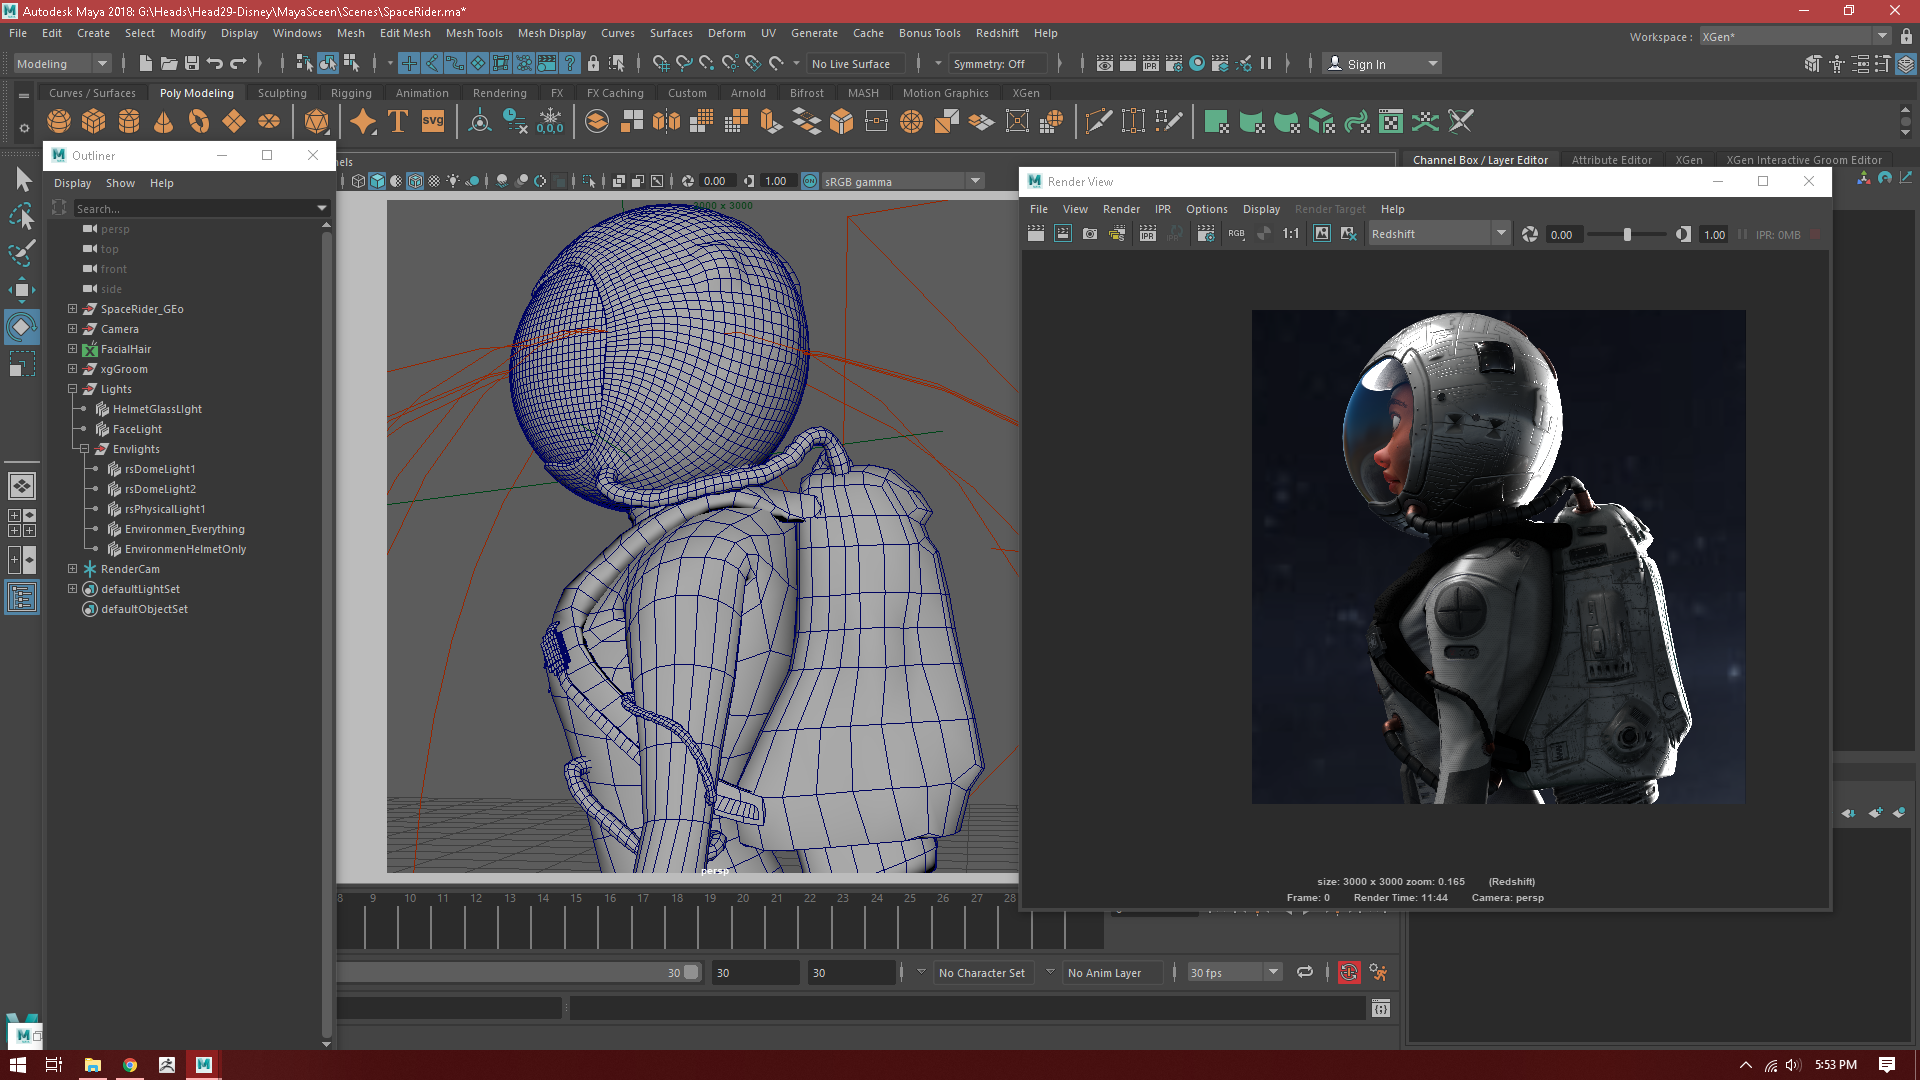Viewport: 1920px width, 1080px height.
Task: Open the Show menu in Outliner
Action: (x=120, y=183)
